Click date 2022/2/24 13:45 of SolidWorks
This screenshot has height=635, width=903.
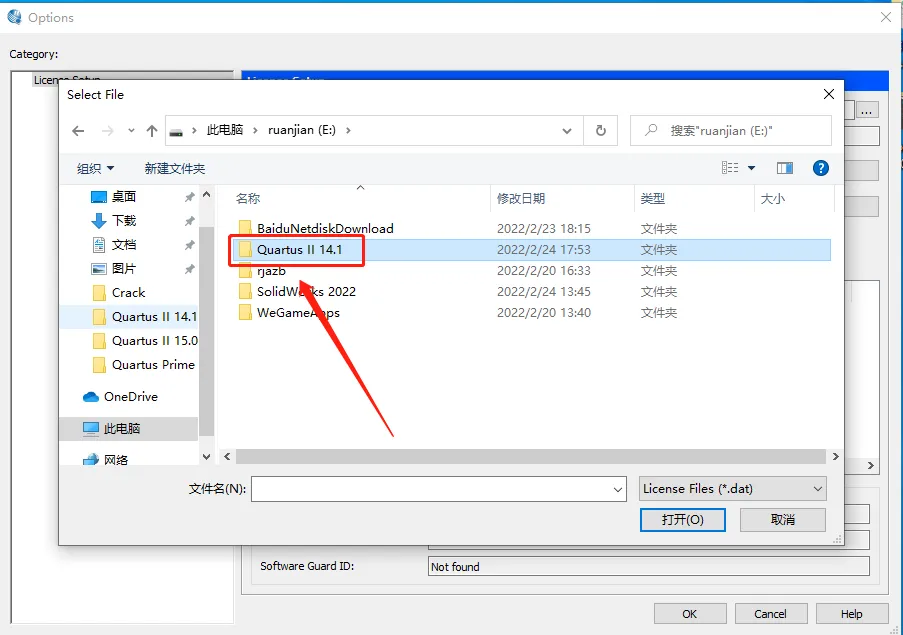coord(544,292)
